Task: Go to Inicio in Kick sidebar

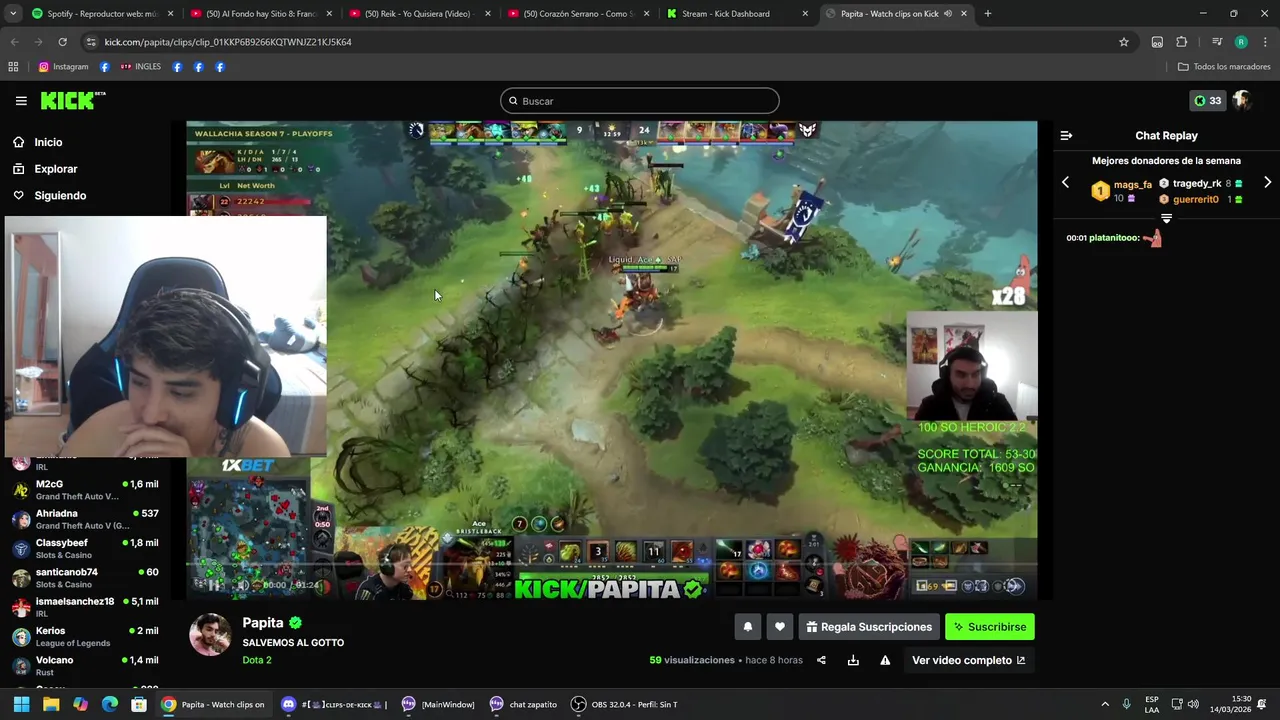Action: pos(48,142)
